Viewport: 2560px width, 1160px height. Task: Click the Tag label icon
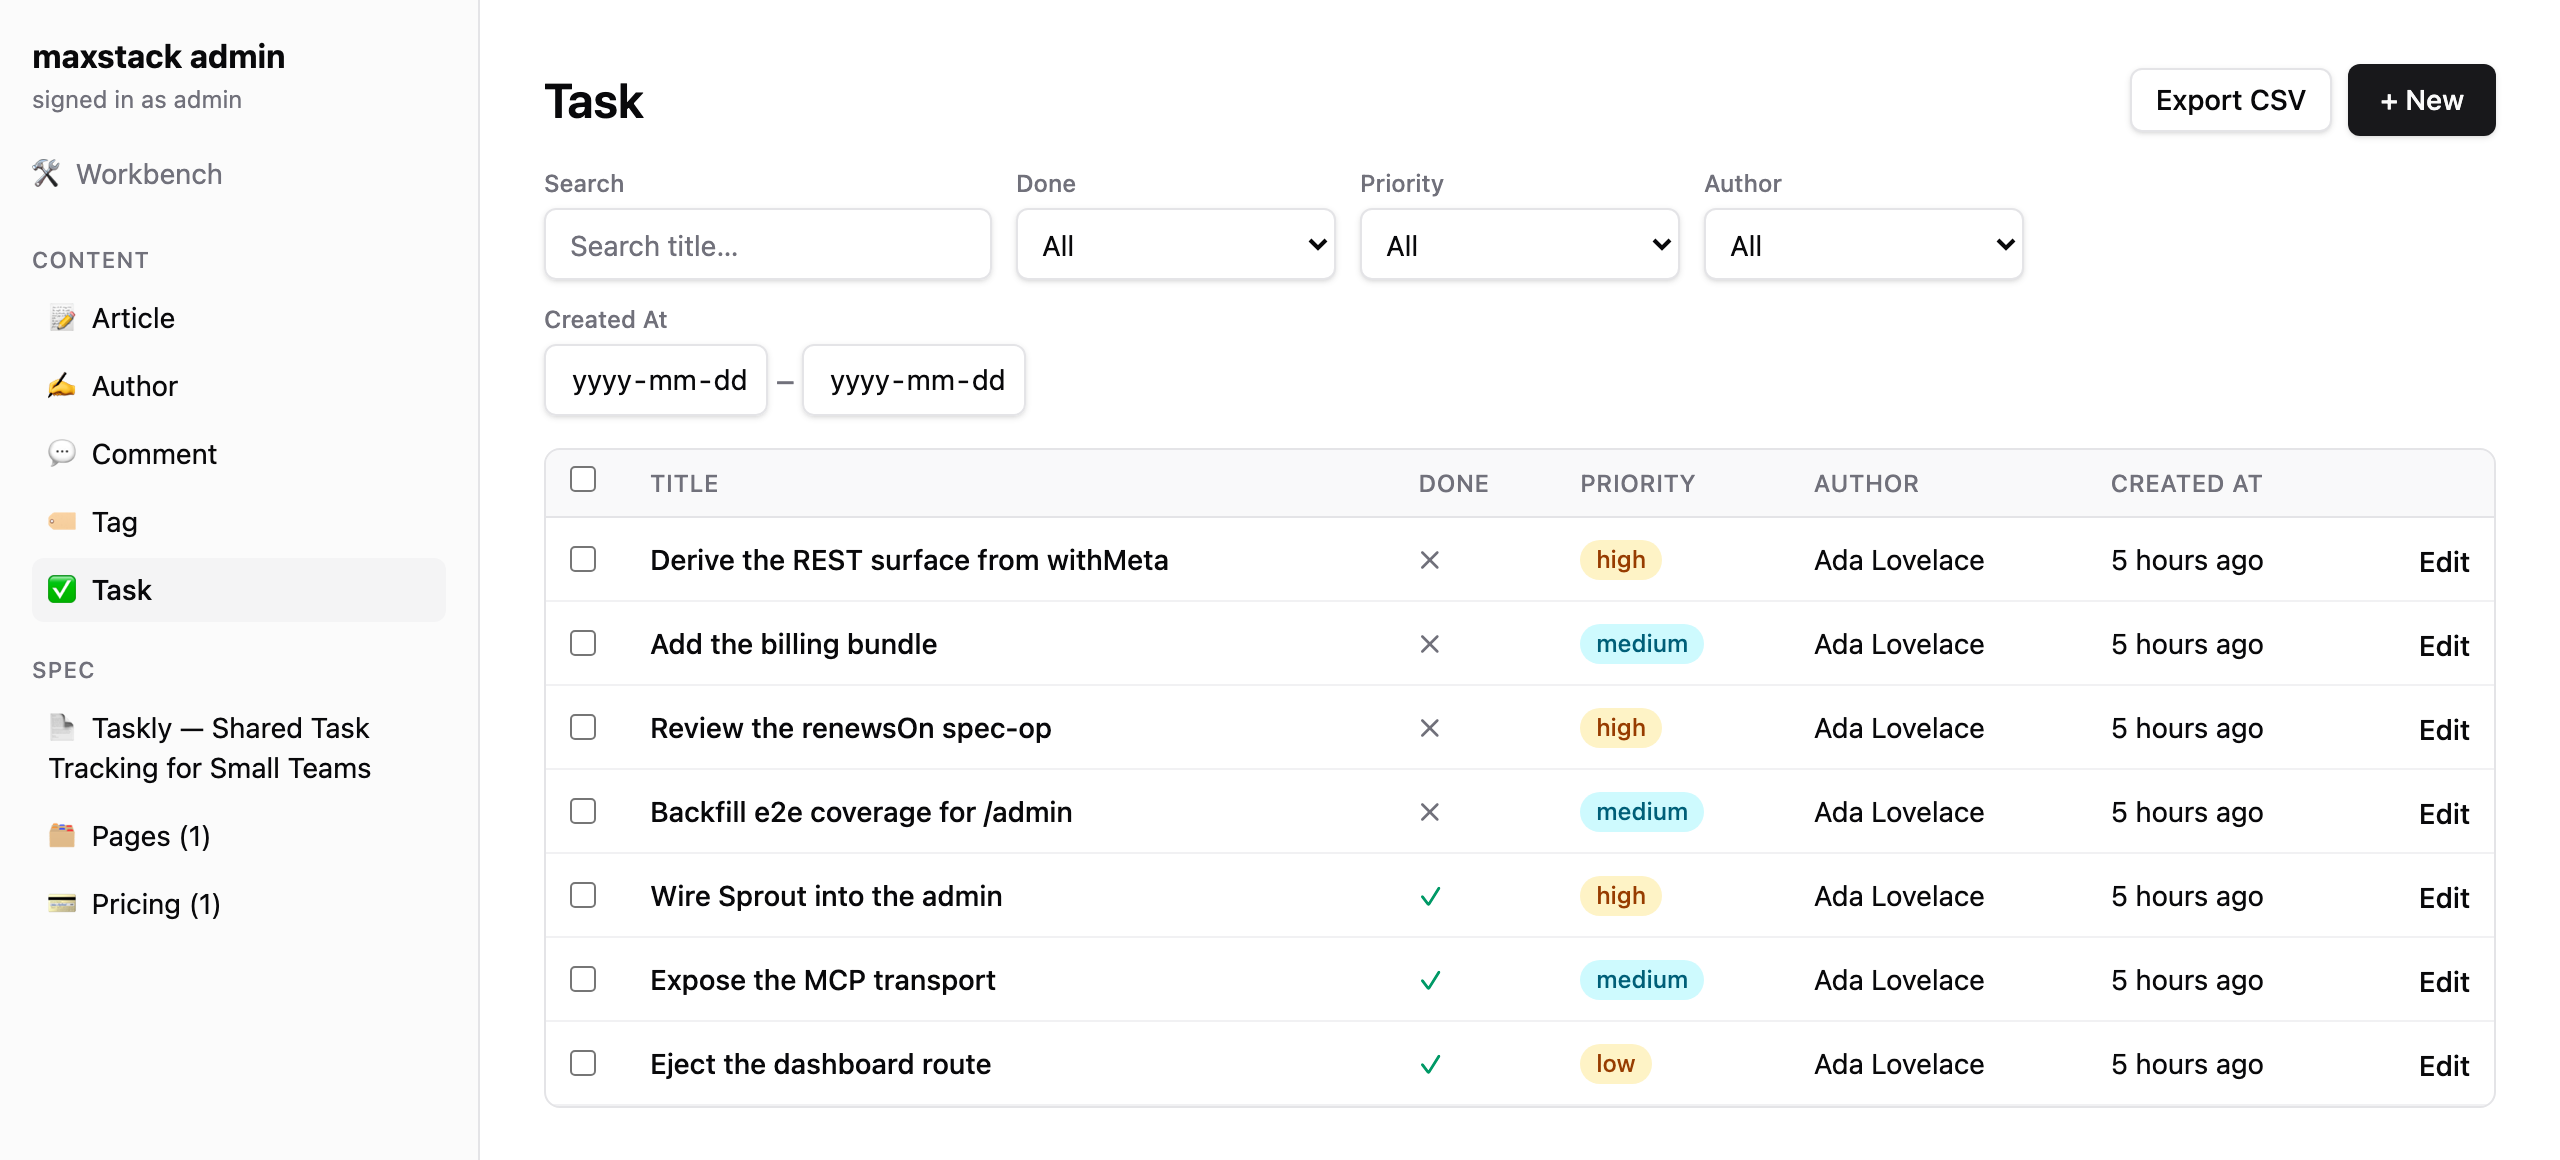point(62,522)
